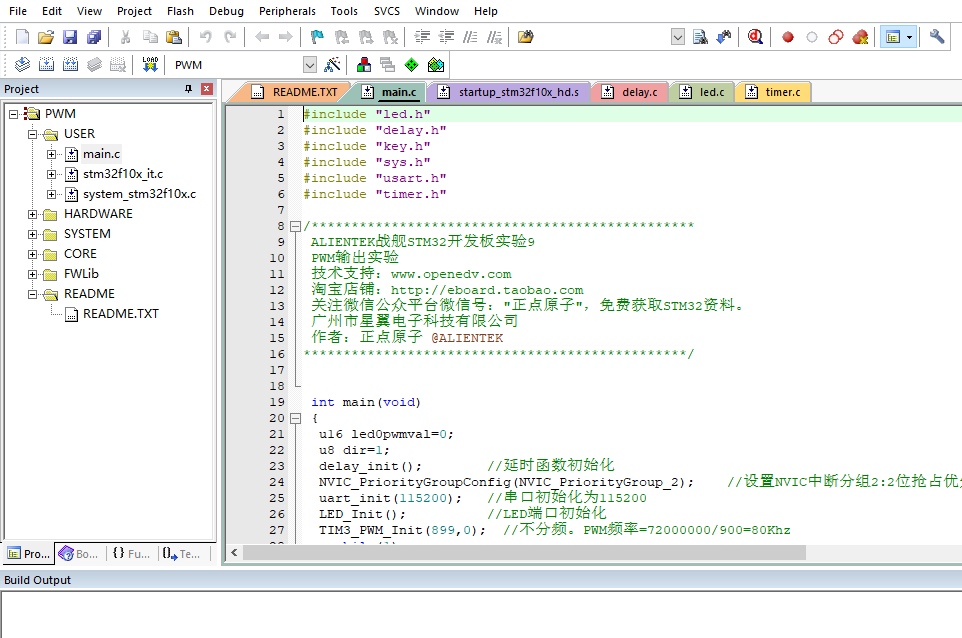The image size is (962, 638).
Task: Collapse the USER folder group
Action: 33,134
